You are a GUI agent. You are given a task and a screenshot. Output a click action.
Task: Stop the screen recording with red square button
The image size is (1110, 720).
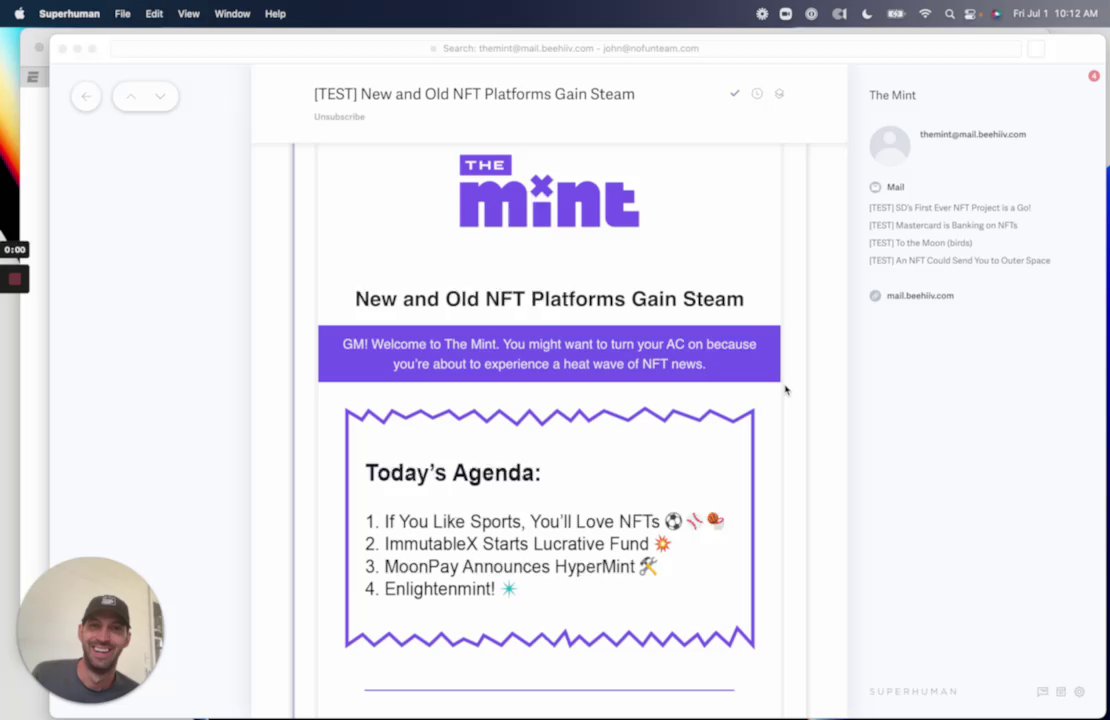pyautogui.click(x=14, y=280)
